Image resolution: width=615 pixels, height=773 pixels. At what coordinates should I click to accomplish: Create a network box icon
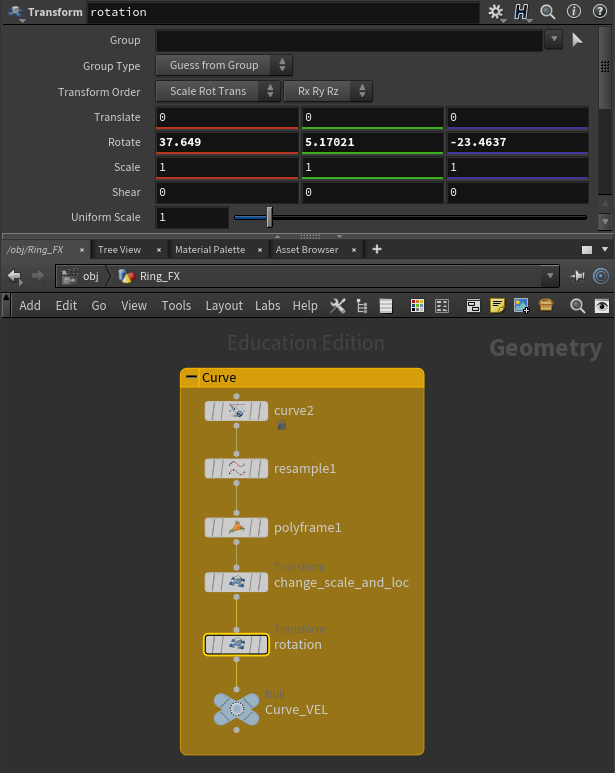[473, 306]
